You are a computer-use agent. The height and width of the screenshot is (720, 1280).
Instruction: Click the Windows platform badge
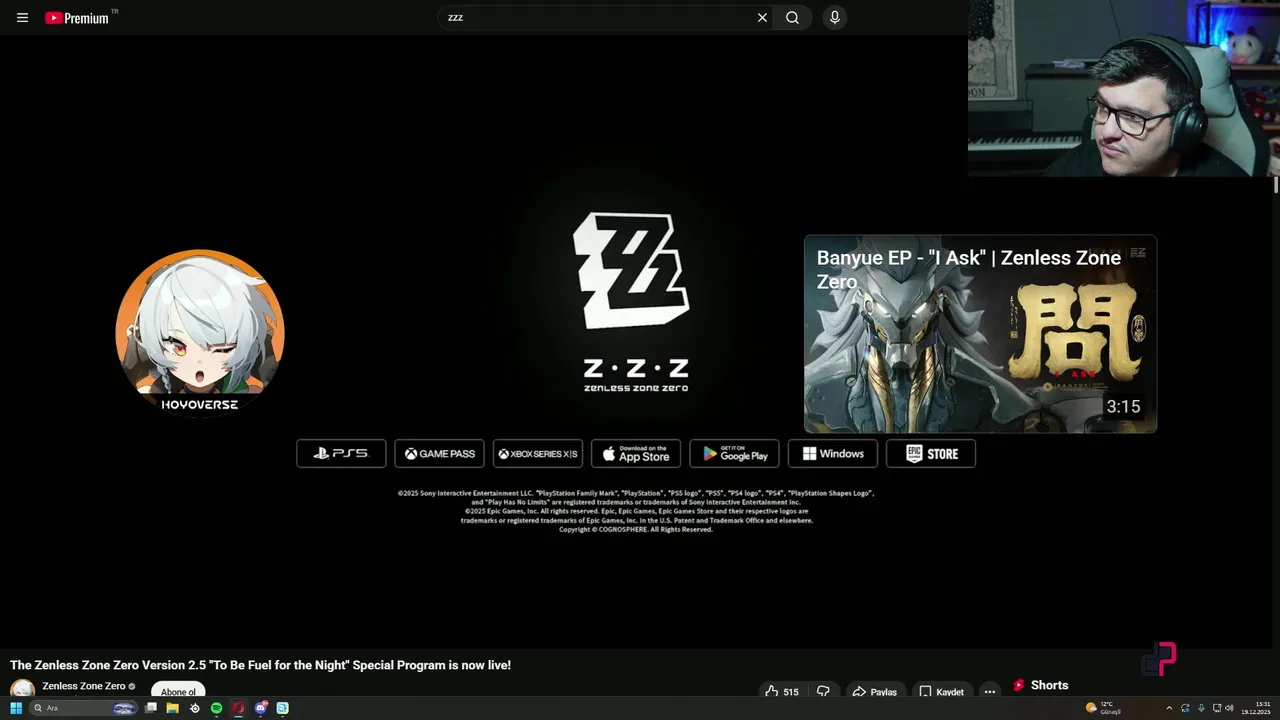coord(833,453)
